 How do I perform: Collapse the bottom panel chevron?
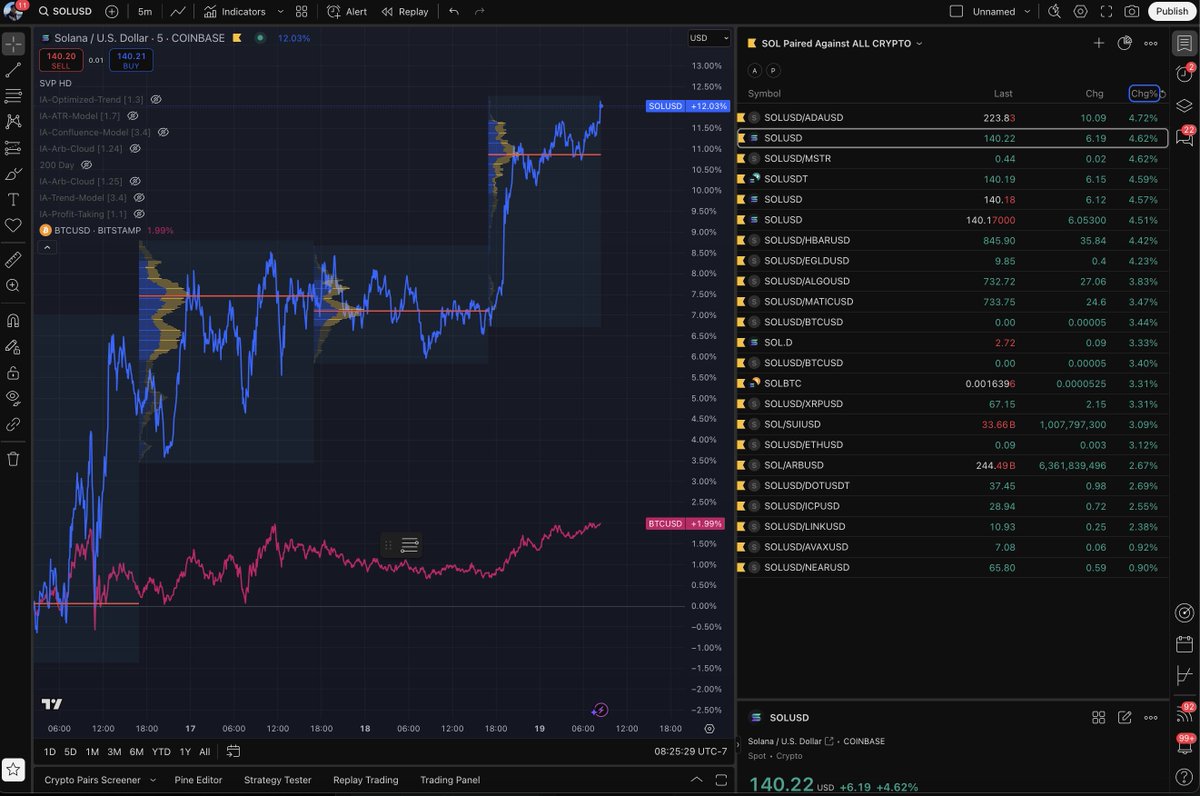[x=696, y=780]
